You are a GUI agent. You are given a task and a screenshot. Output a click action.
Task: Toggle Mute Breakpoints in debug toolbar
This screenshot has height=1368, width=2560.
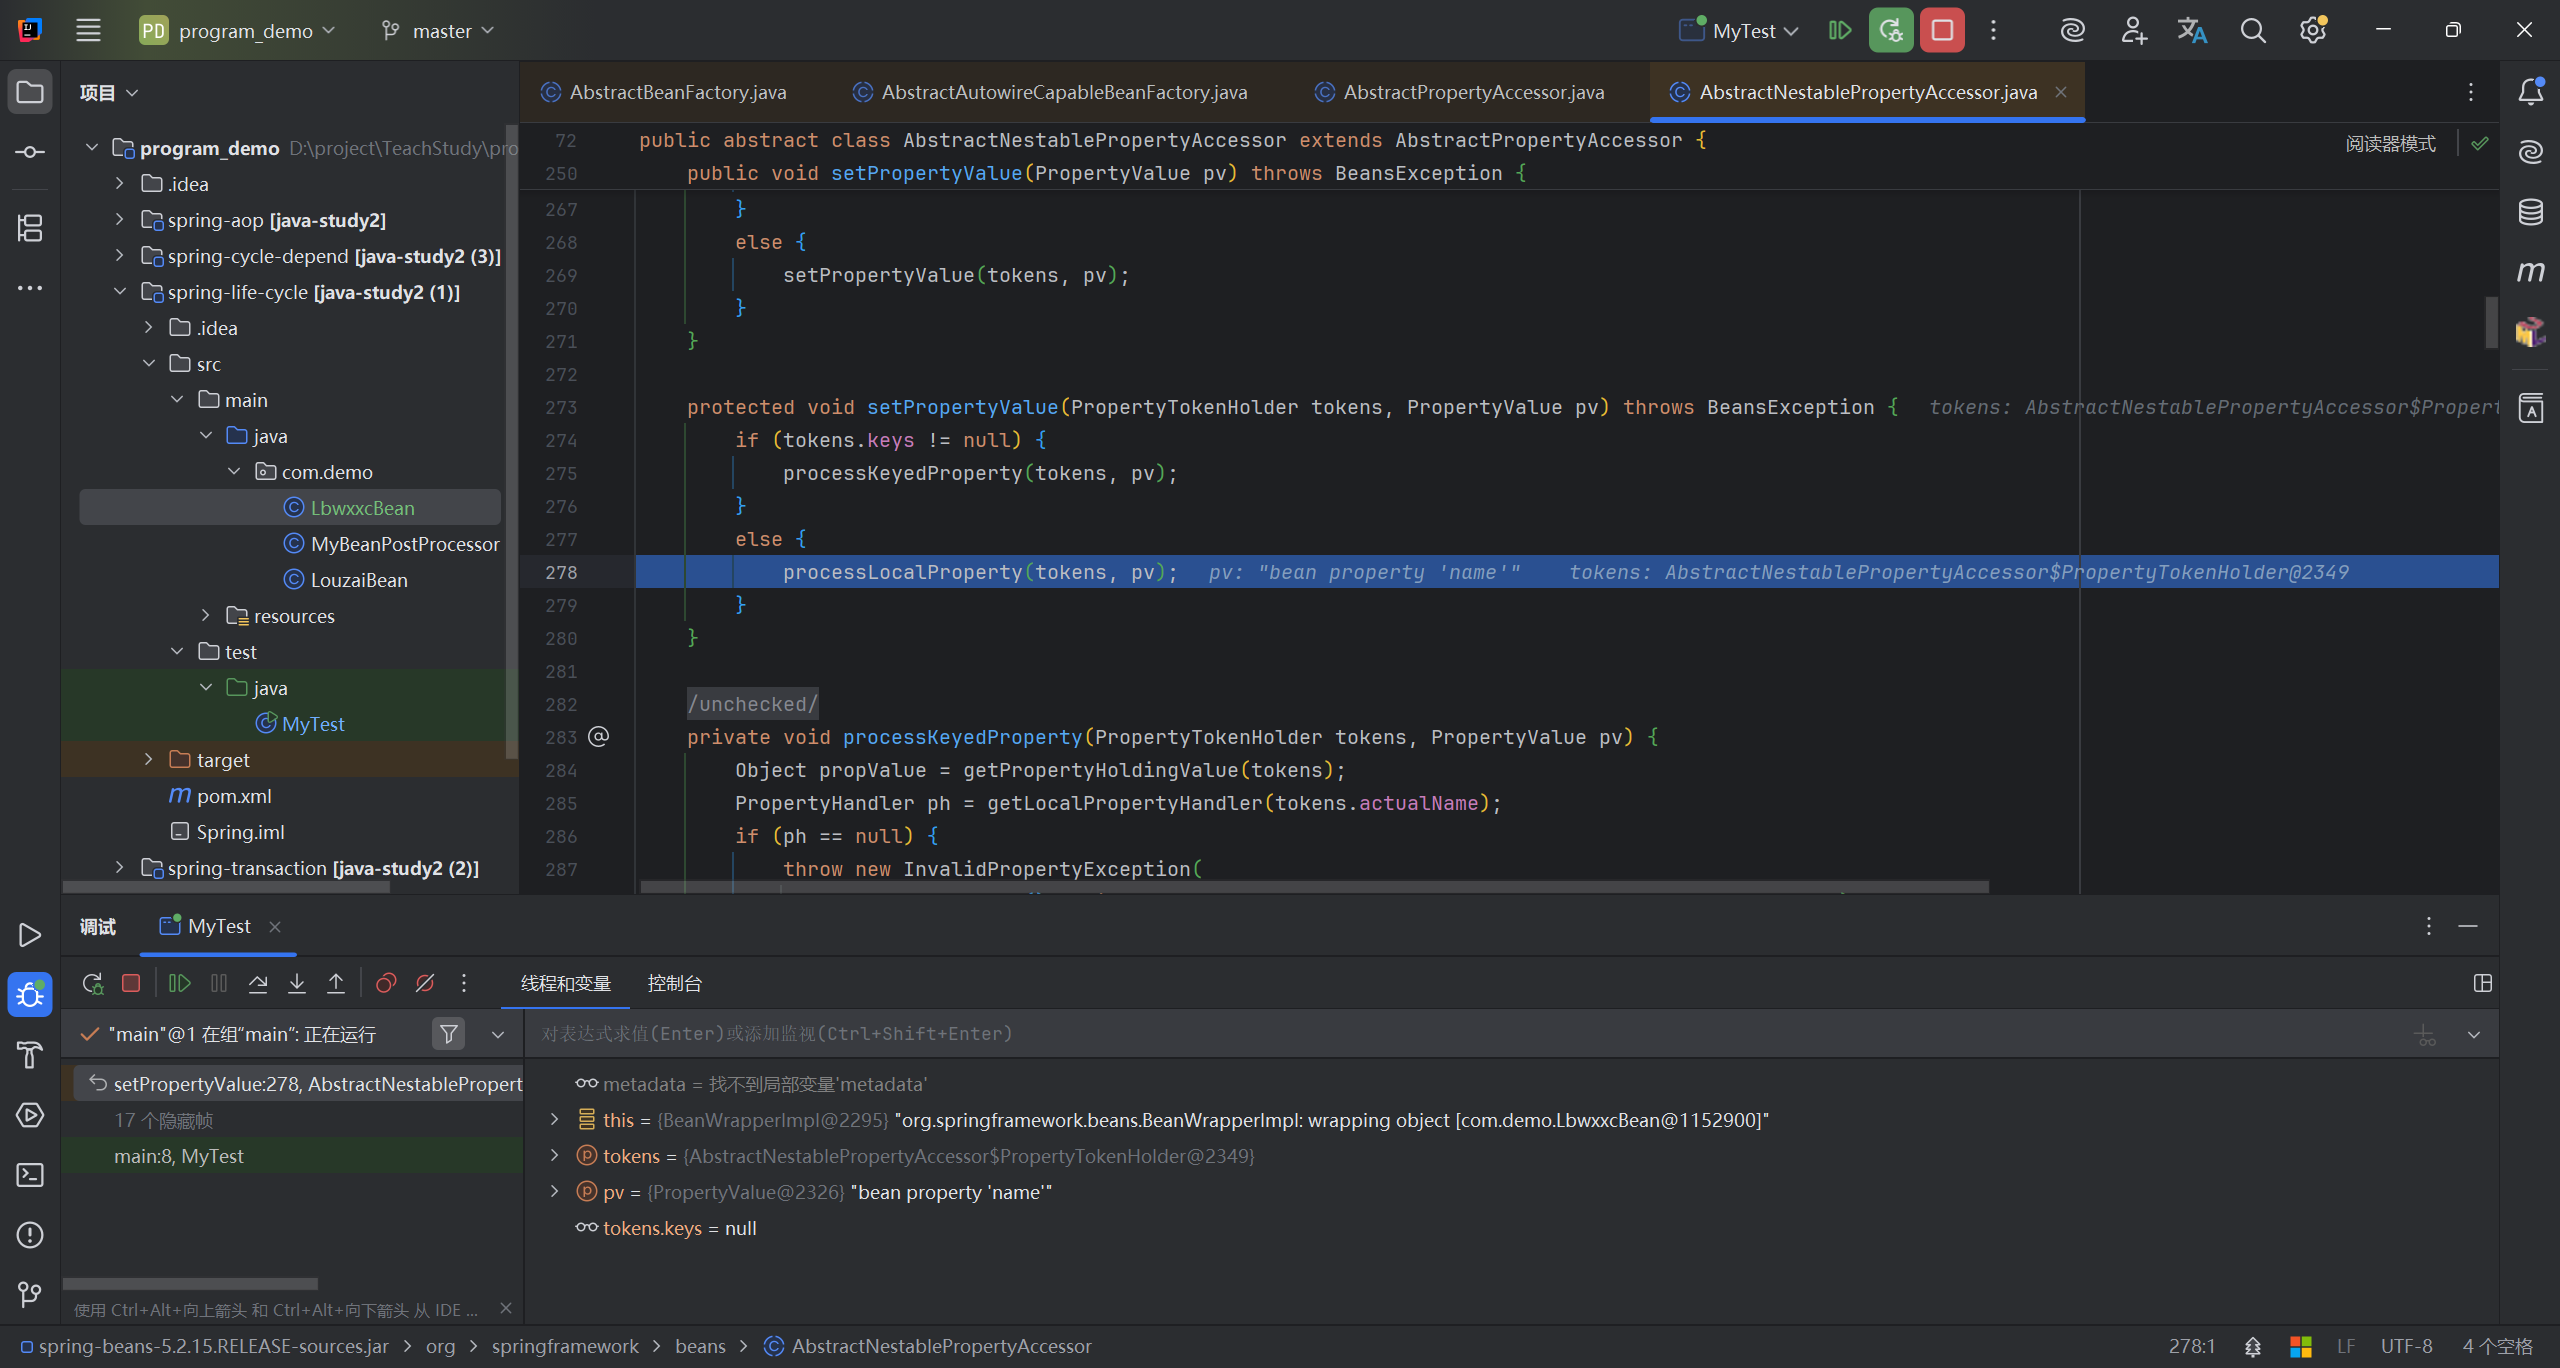click(425, 983)
